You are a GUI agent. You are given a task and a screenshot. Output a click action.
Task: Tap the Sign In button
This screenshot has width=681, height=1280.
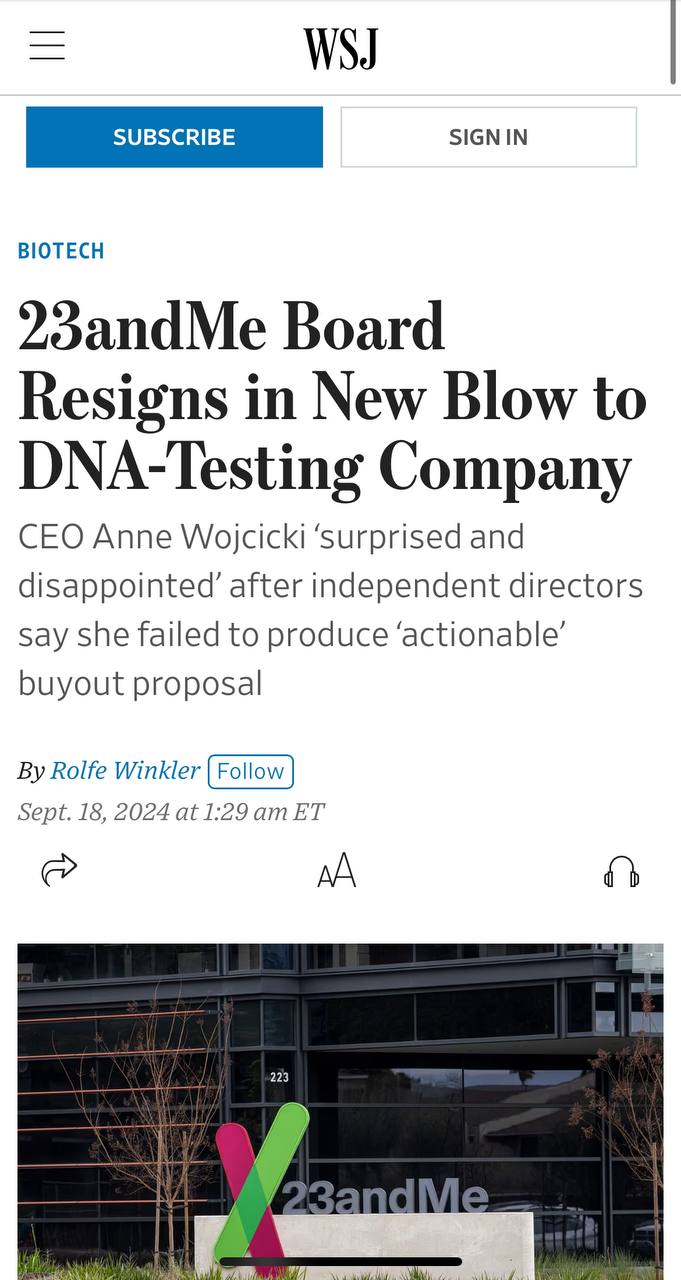(x=488, y=137)
